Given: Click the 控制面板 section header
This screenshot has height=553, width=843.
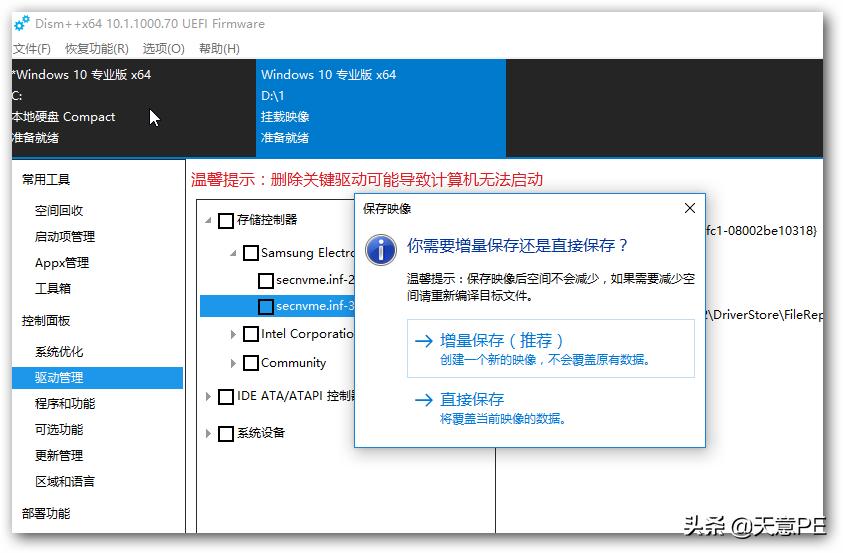Looking at the screenshot, I should 46,321.
